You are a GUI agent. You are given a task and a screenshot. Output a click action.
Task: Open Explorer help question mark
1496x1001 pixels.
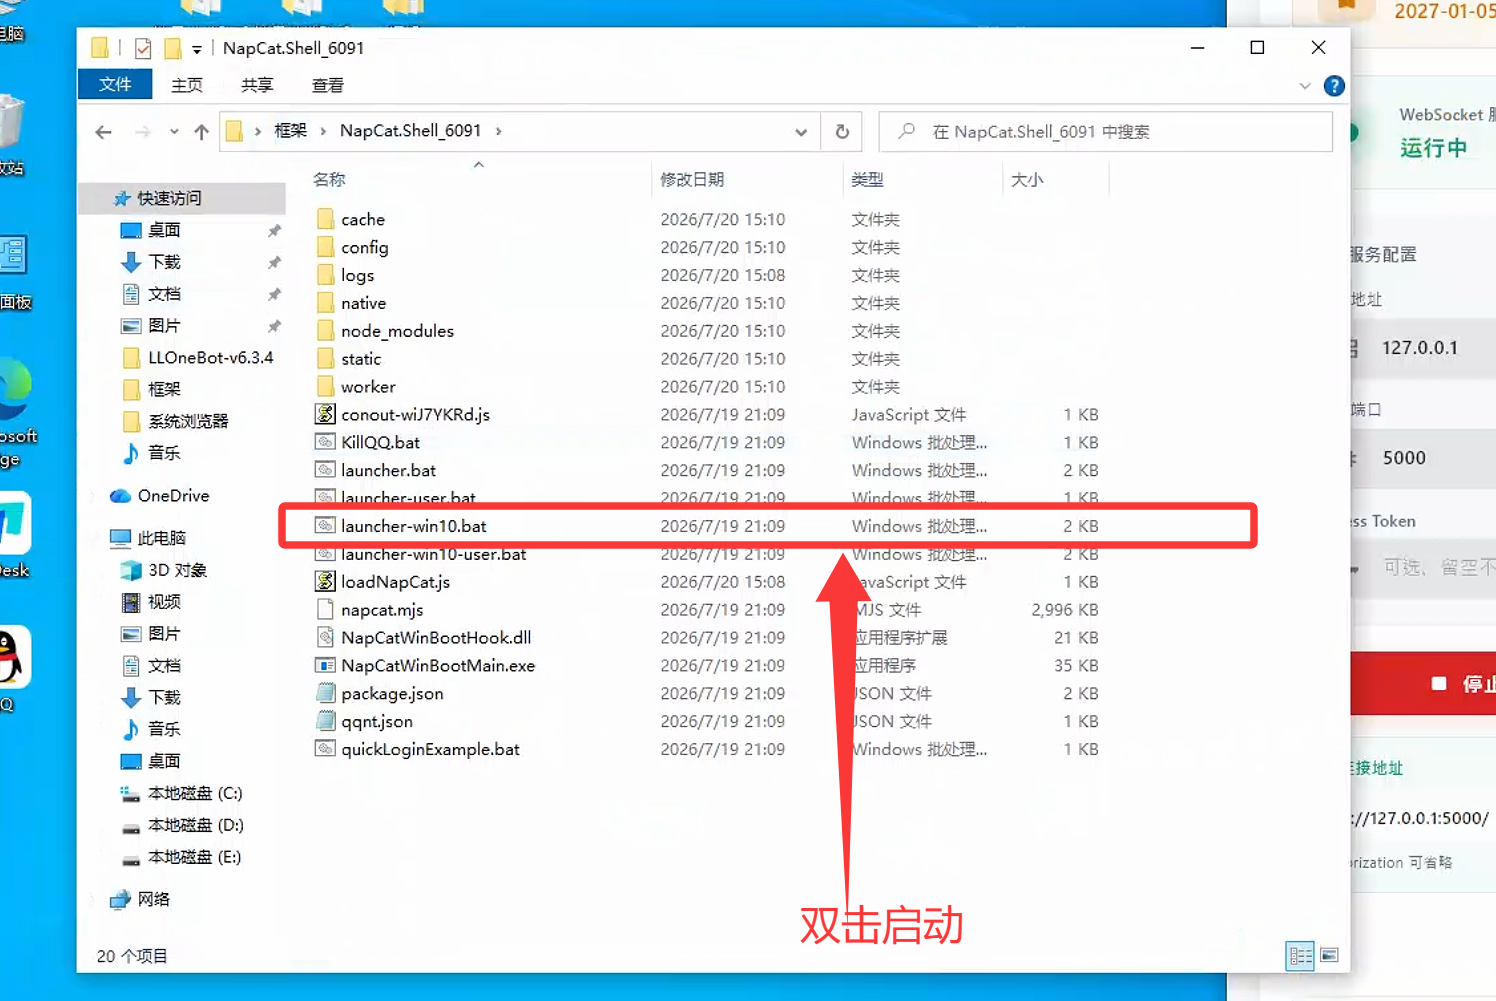(x=1334, y=86)
